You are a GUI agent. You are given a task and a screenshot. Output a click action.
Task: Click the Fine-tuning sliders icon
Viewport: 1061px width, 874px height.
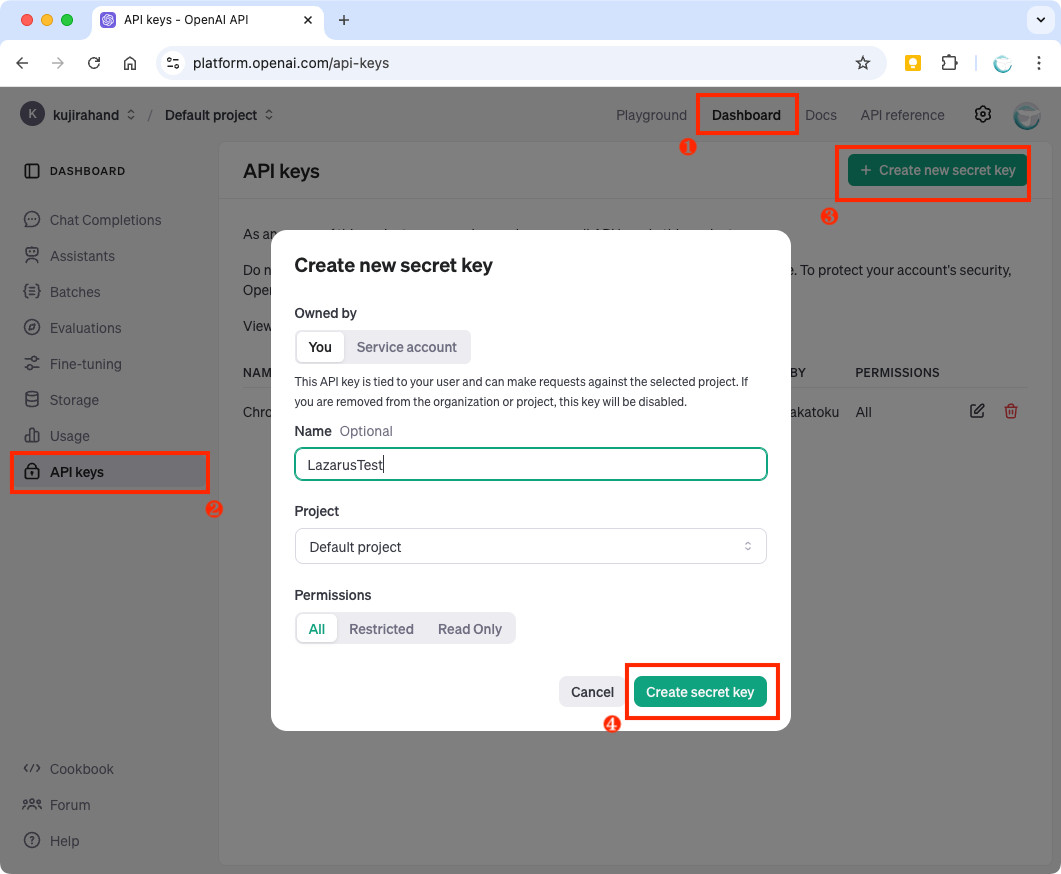(x=32, y=364)
